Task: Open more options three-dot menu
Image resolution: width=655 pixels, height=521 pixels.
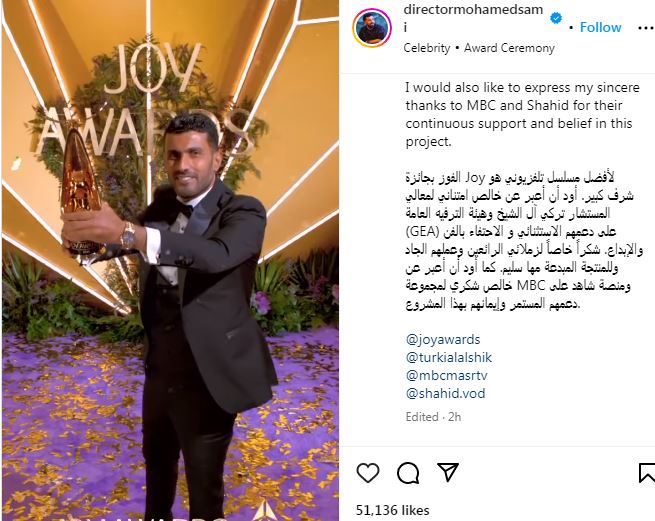Action: coord(646,28)
